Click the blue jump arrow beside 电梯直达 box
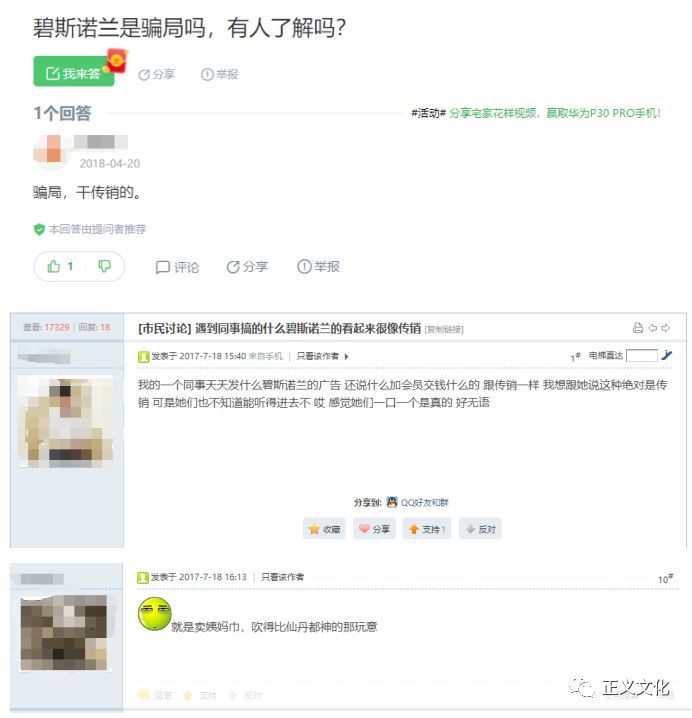This screenshot has height=718, width=692. tap(667, 355)
